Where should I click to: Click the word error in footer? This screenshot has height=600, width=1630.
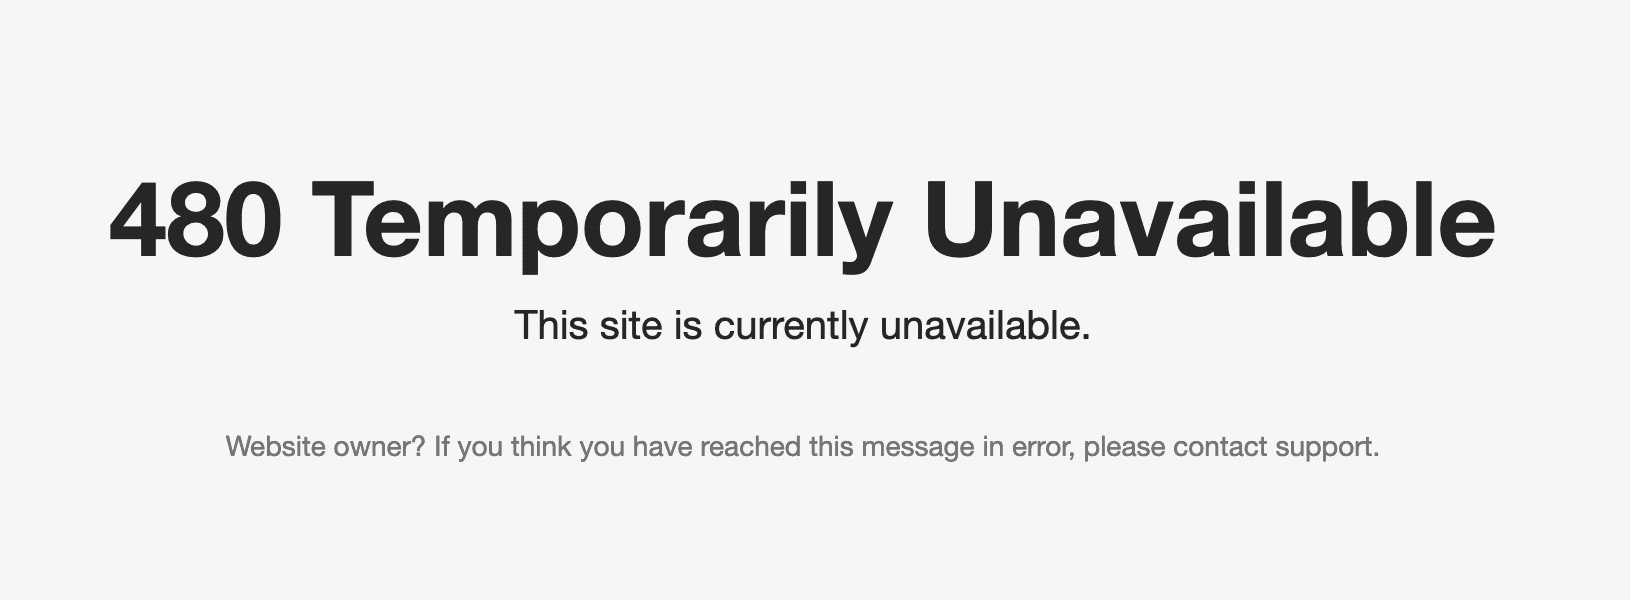[1044, 448]
